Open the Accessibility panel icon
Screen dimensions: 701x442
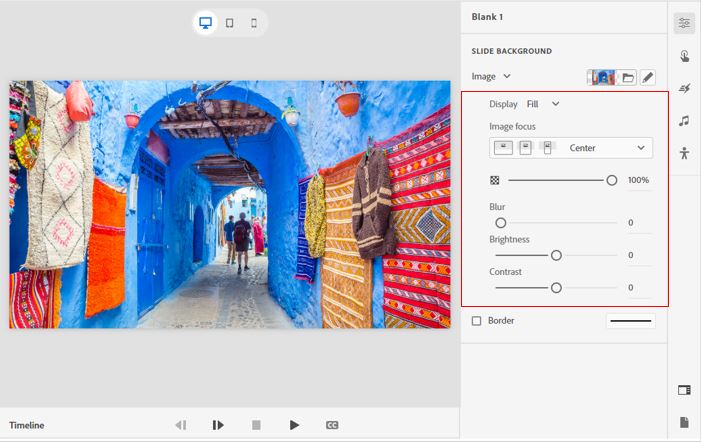[684, 153]
